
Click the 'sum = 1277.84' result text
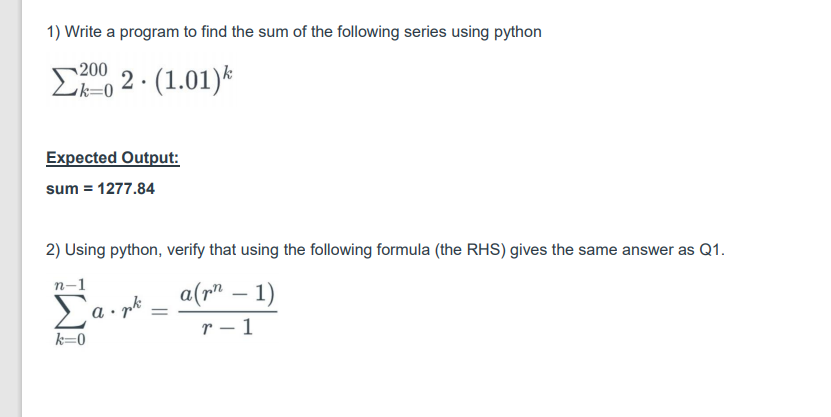tap(100, 189)
